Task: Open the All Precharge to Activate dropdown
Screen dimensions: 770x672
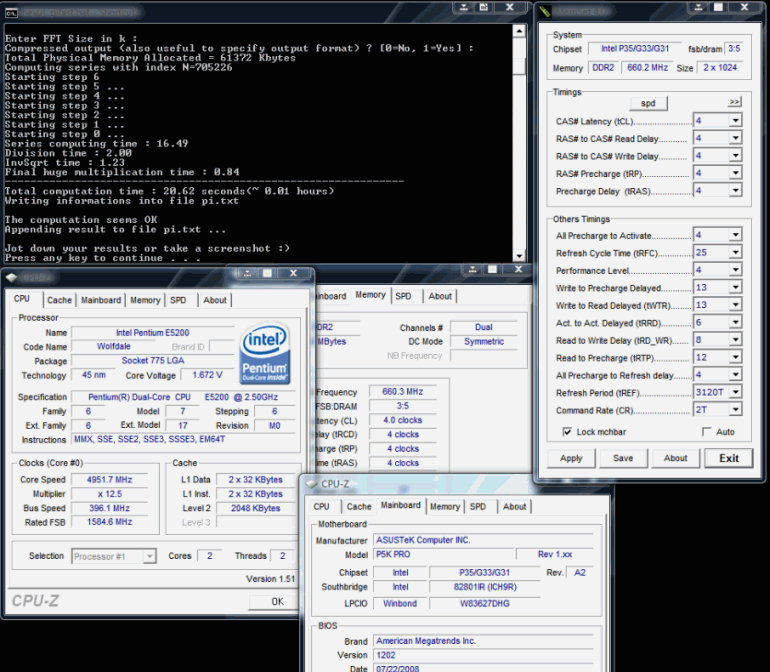Action: (x=735, y=235)
